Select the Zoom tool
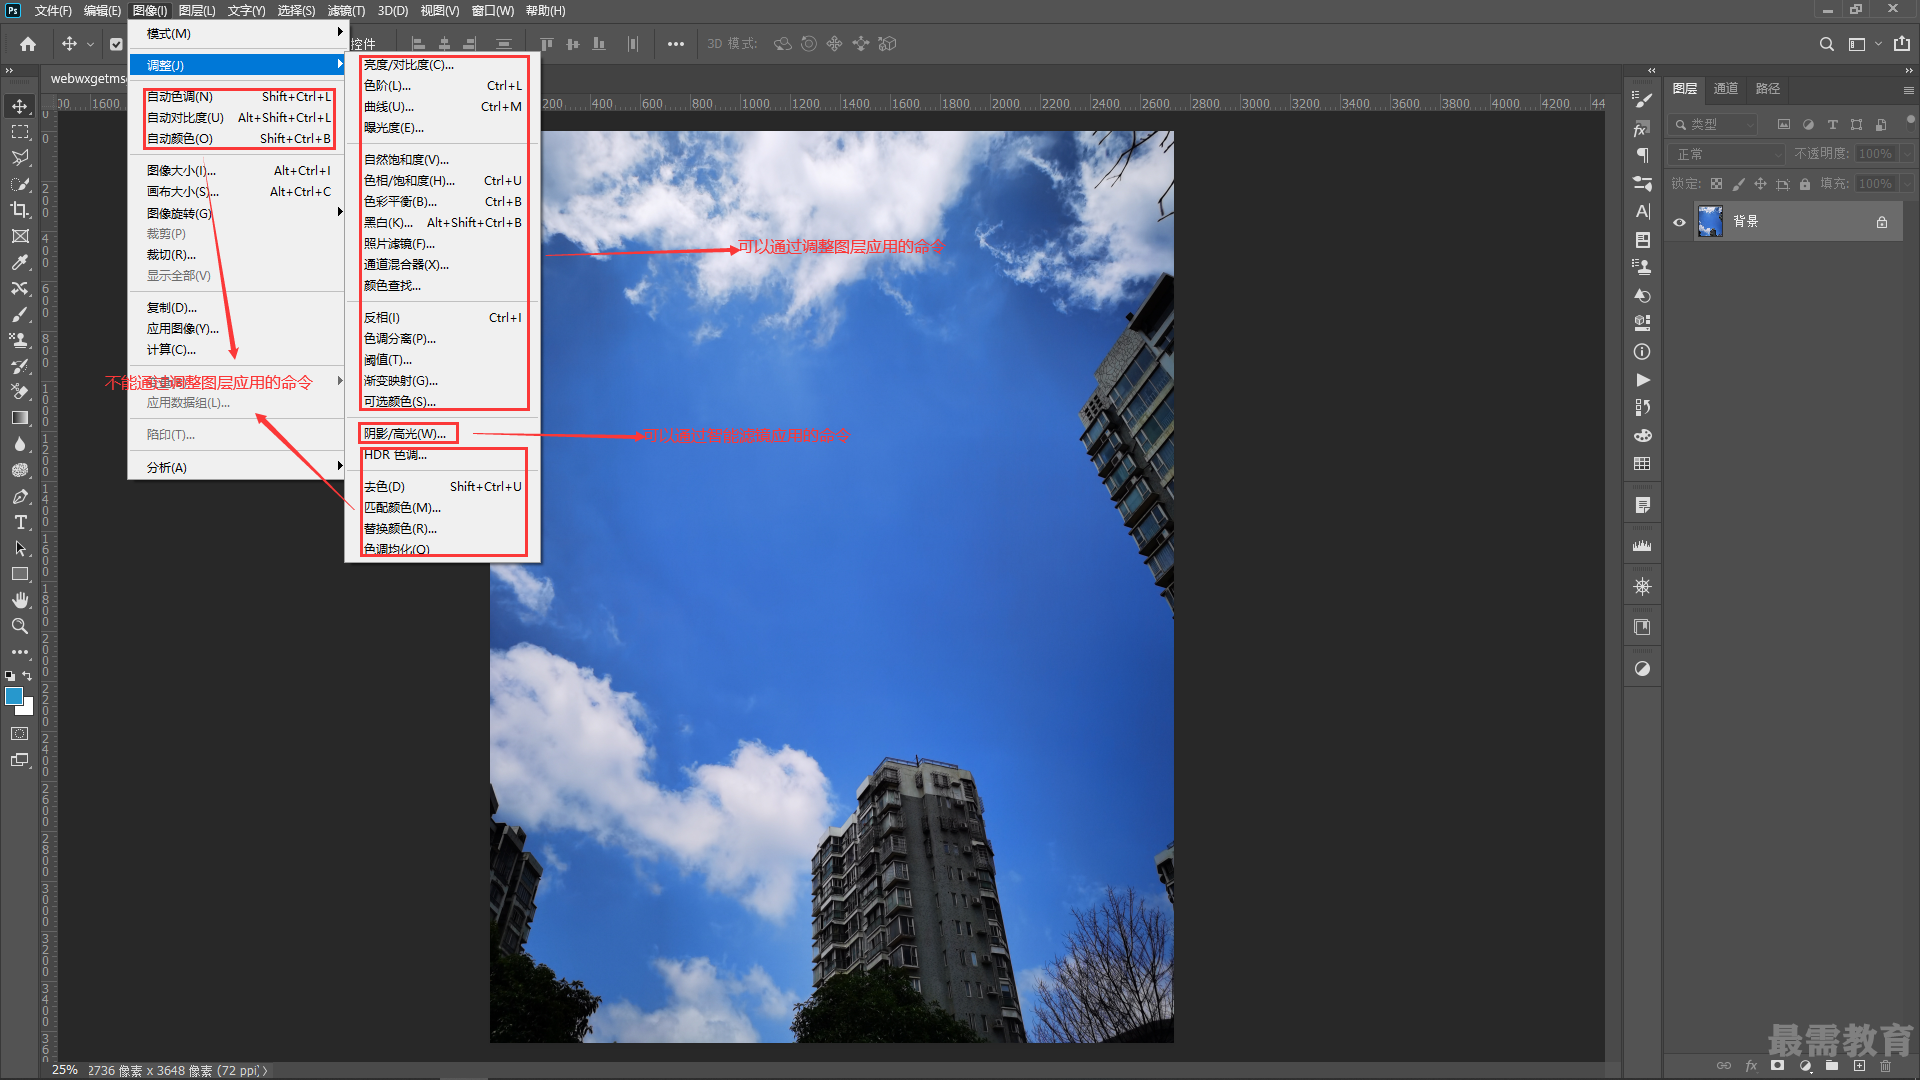Viewport: 1920px width, 1080px height. [x=20, y=626]
